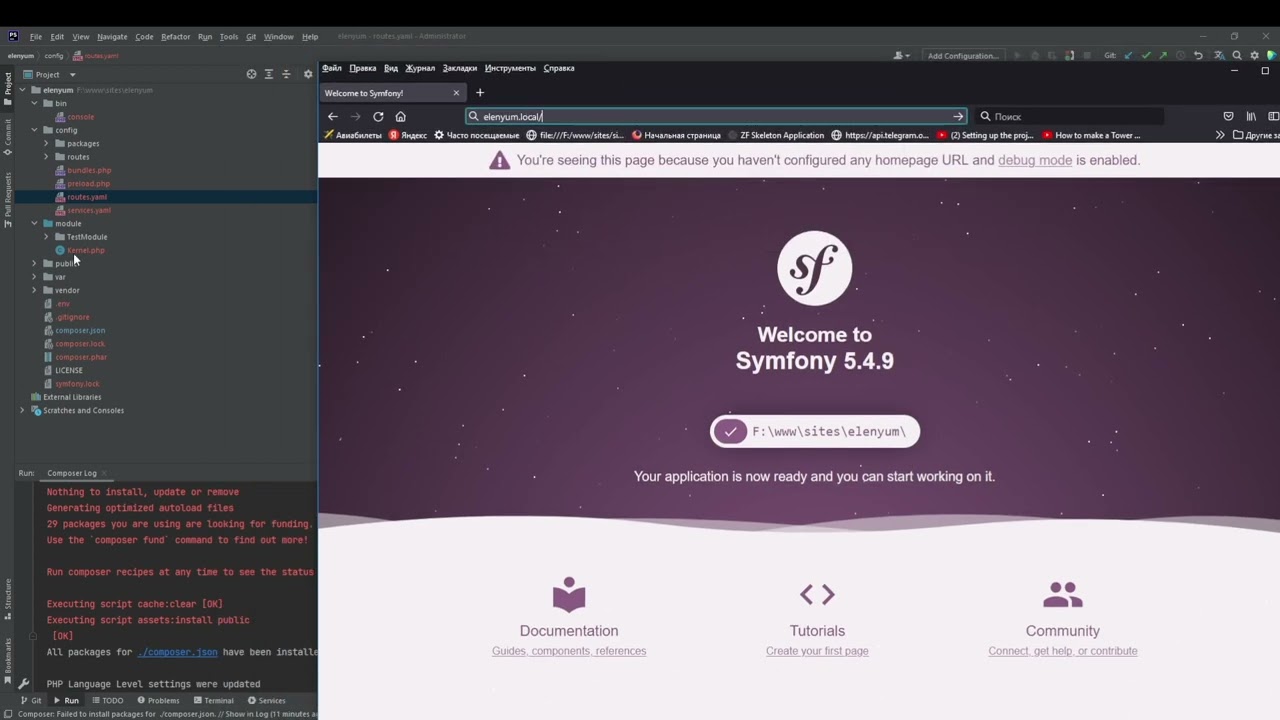Click the Expand All icon in Project panel
This screenshot has height=720, width=1280.
click(x=268, y=74)
